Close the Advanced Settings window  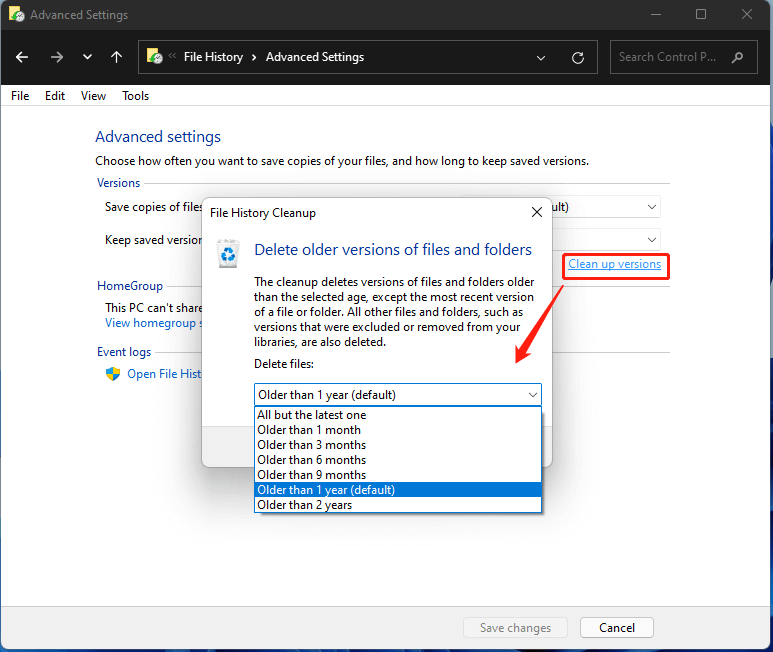pyautogui.click(x=747, y=15)
